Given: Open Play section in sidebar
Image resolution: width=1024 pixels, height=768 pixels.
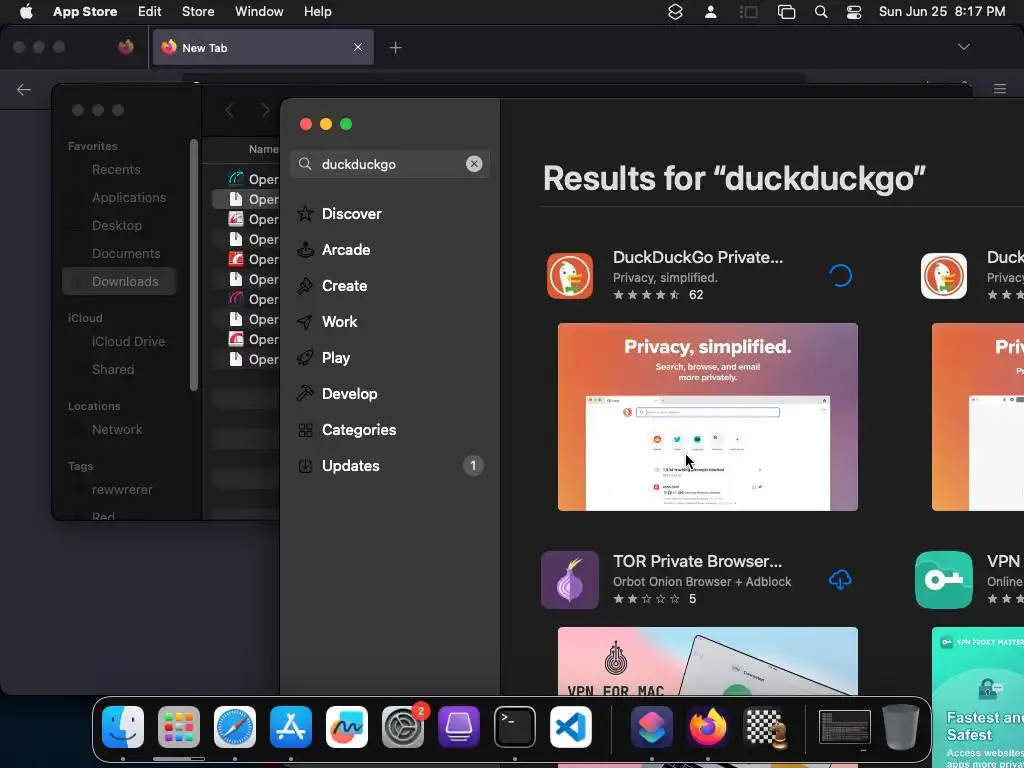Looking at the screenshot, I should 391,357.
